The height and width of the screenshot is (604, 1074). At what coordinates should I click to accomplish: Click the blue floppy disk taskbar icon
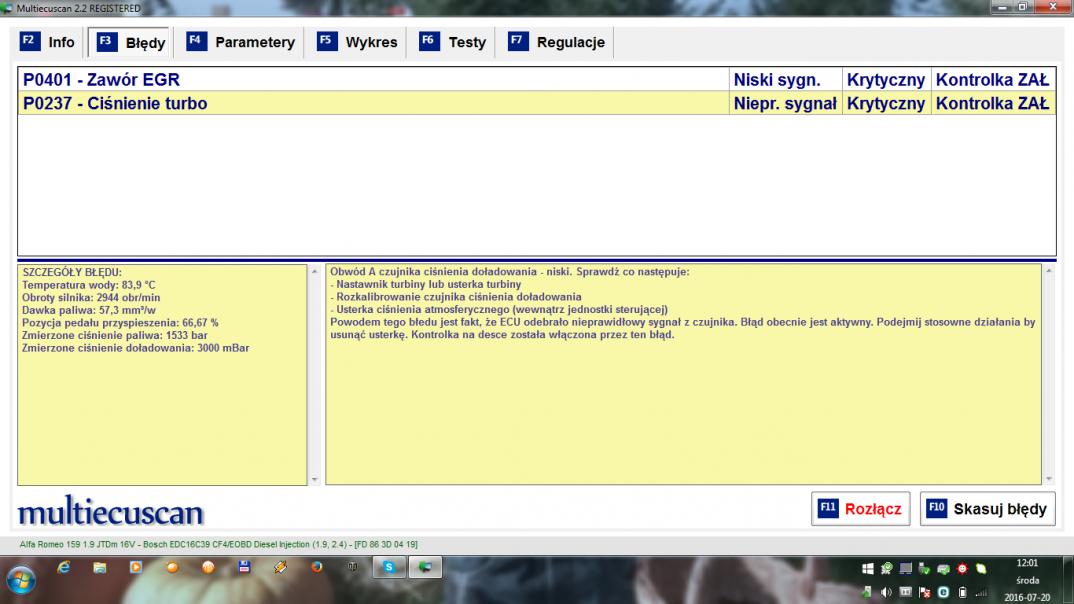click(x=244, y=567)
